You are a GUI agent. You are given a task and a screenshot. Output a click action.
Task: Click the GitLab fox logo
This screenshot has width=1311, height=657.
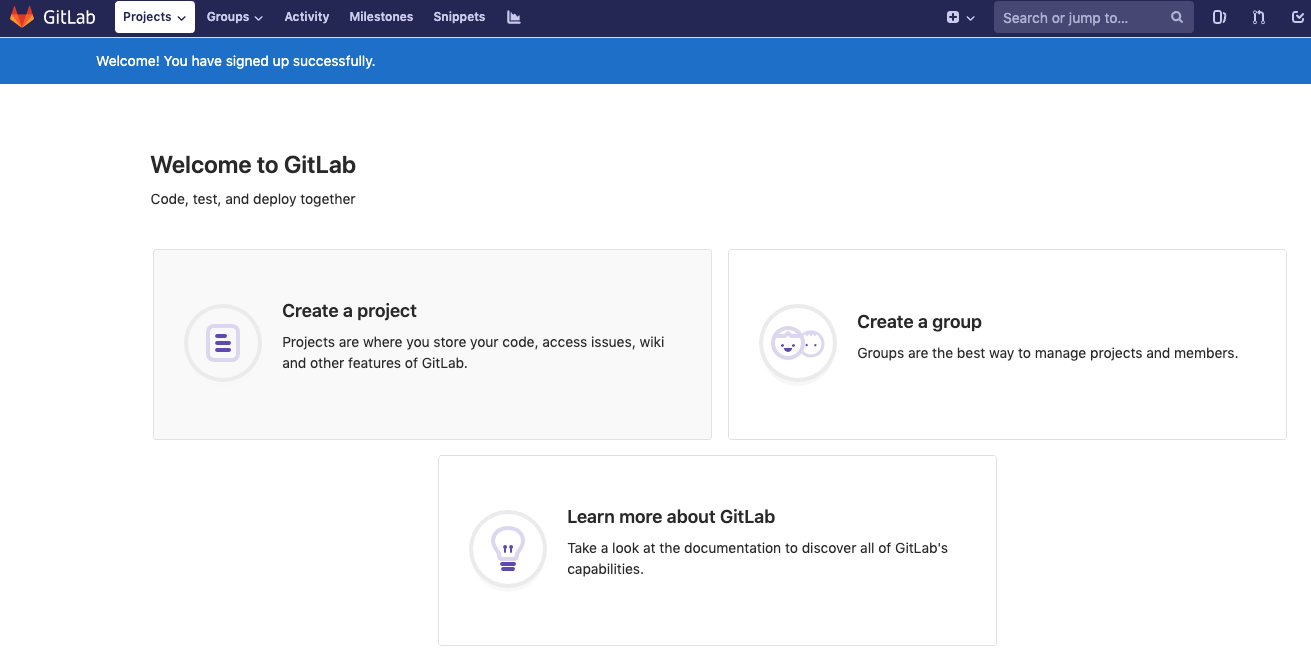(x=22, y=17)
